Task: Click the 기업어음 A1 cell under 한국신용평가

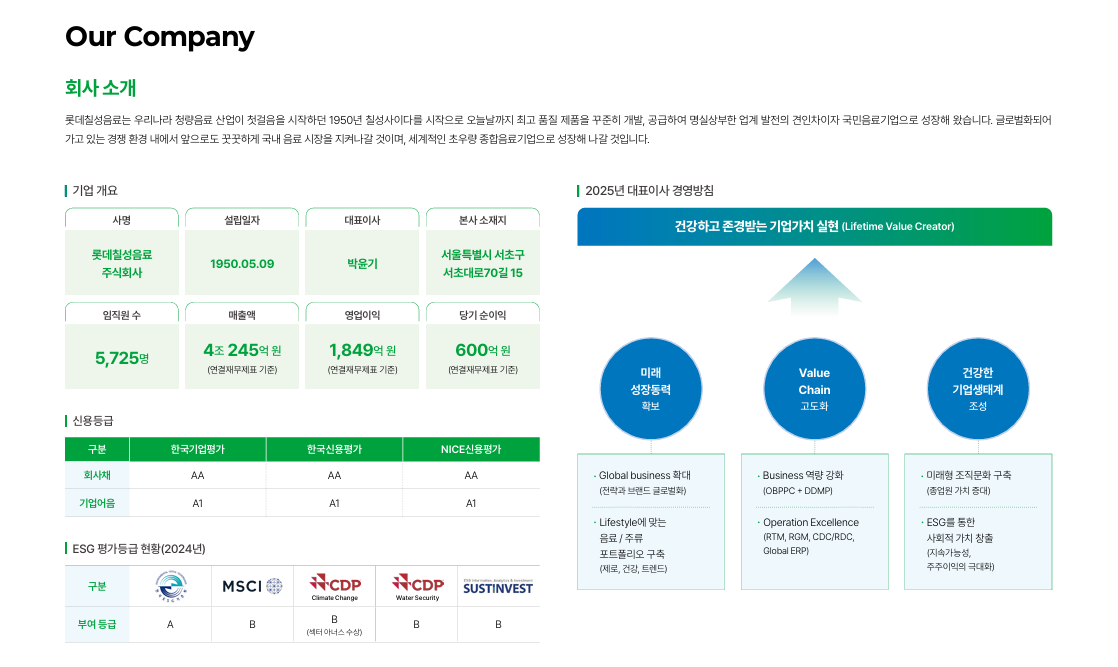Action: click(x=334, y=503)
